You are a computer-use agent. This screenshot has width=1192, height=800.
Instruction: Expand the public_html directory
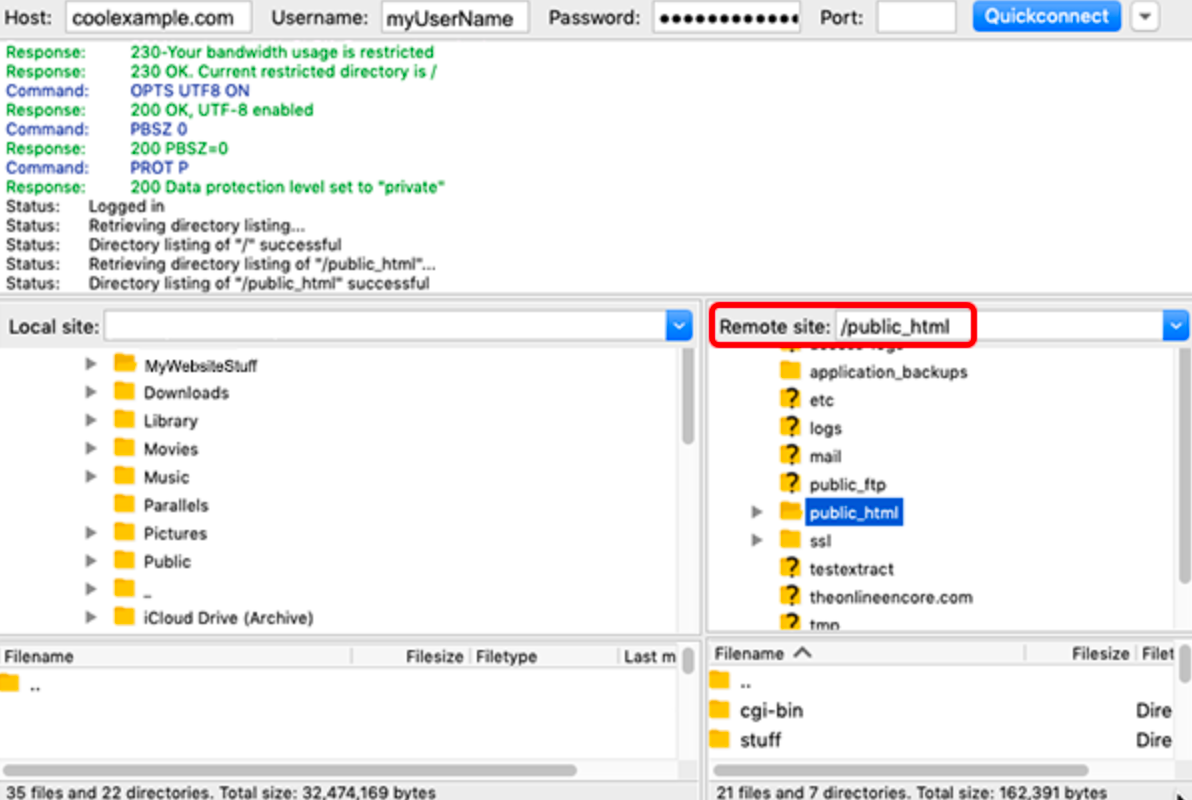757,511
